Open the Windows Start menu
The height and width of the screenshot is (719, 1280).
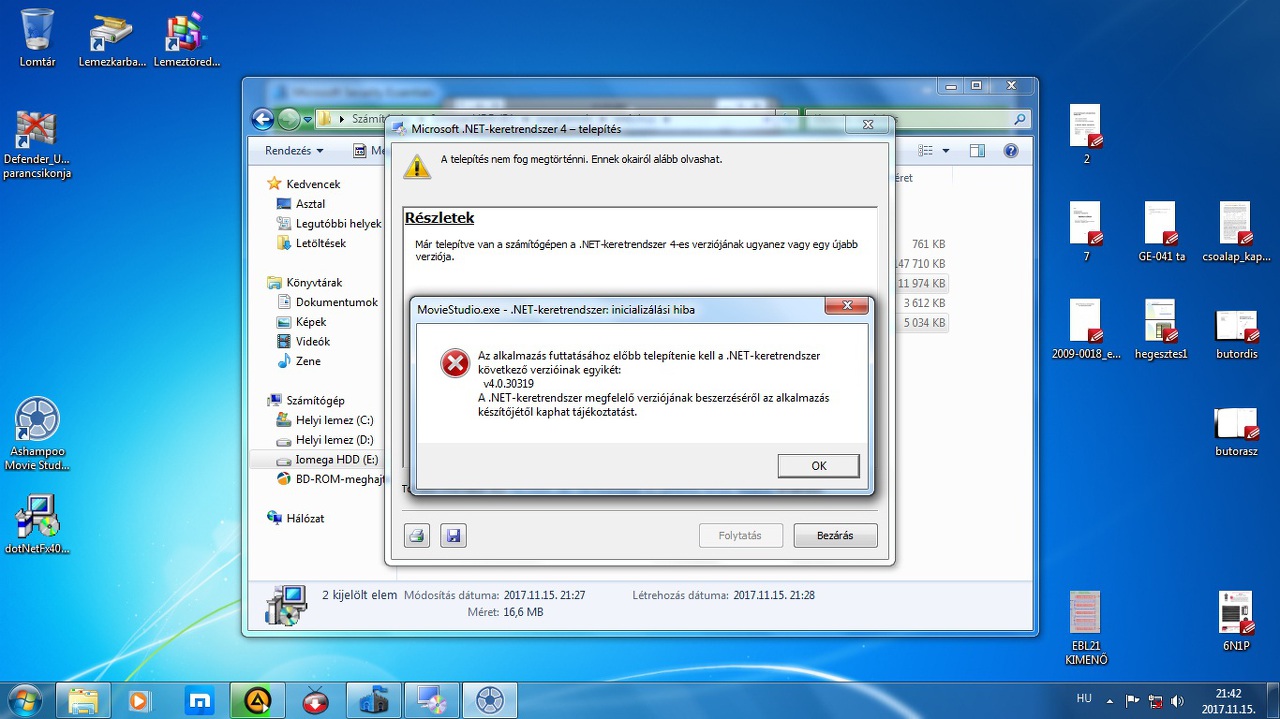click(x=24, y=700)
